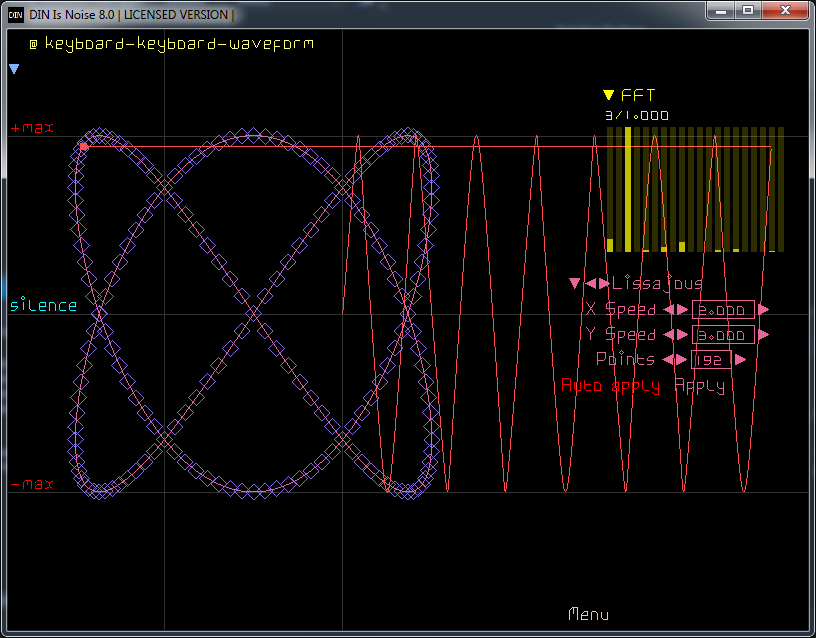
Task: Collapse the FFT panel with yellow triangle
Action: 608,96
